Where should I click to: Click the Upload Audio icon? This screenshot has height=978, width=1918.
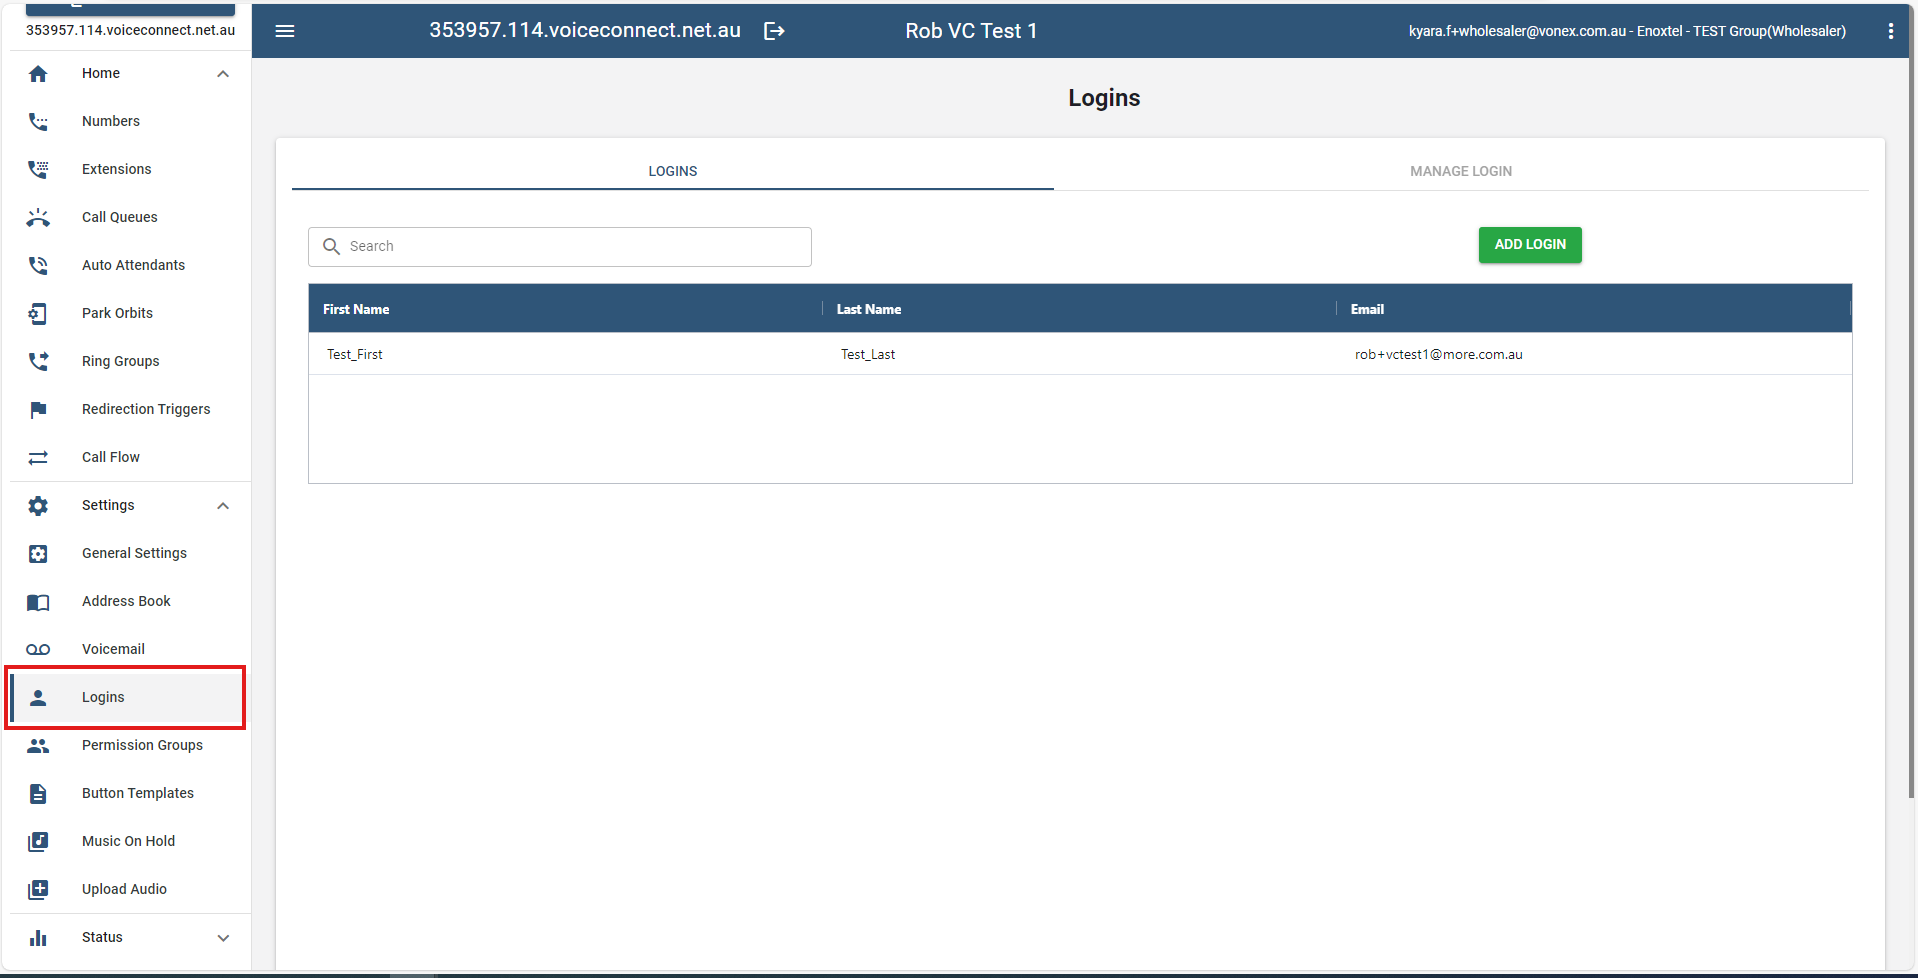pos(38,890)
